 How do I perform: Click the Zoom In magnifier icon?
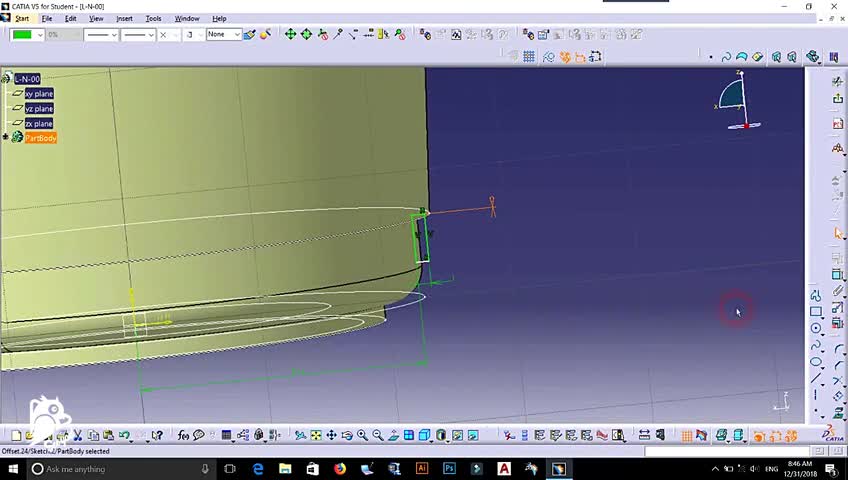[x=362, y=435]
